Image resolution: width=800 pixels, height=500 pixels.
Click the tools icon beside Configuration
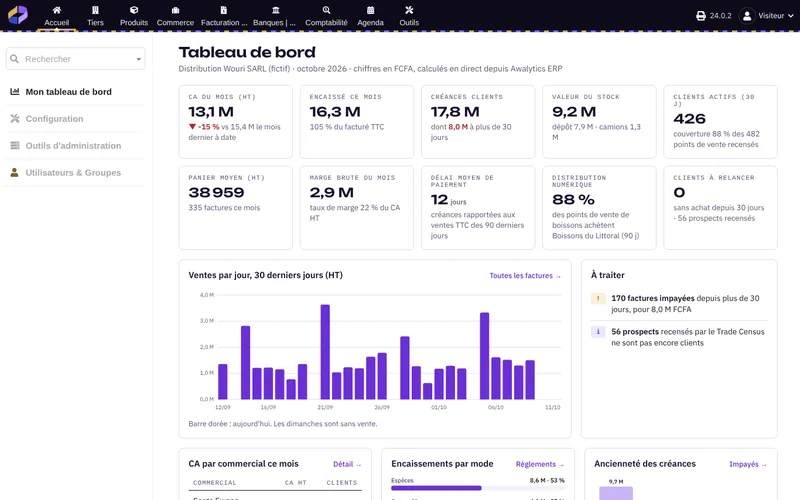(x=15, y=118)
